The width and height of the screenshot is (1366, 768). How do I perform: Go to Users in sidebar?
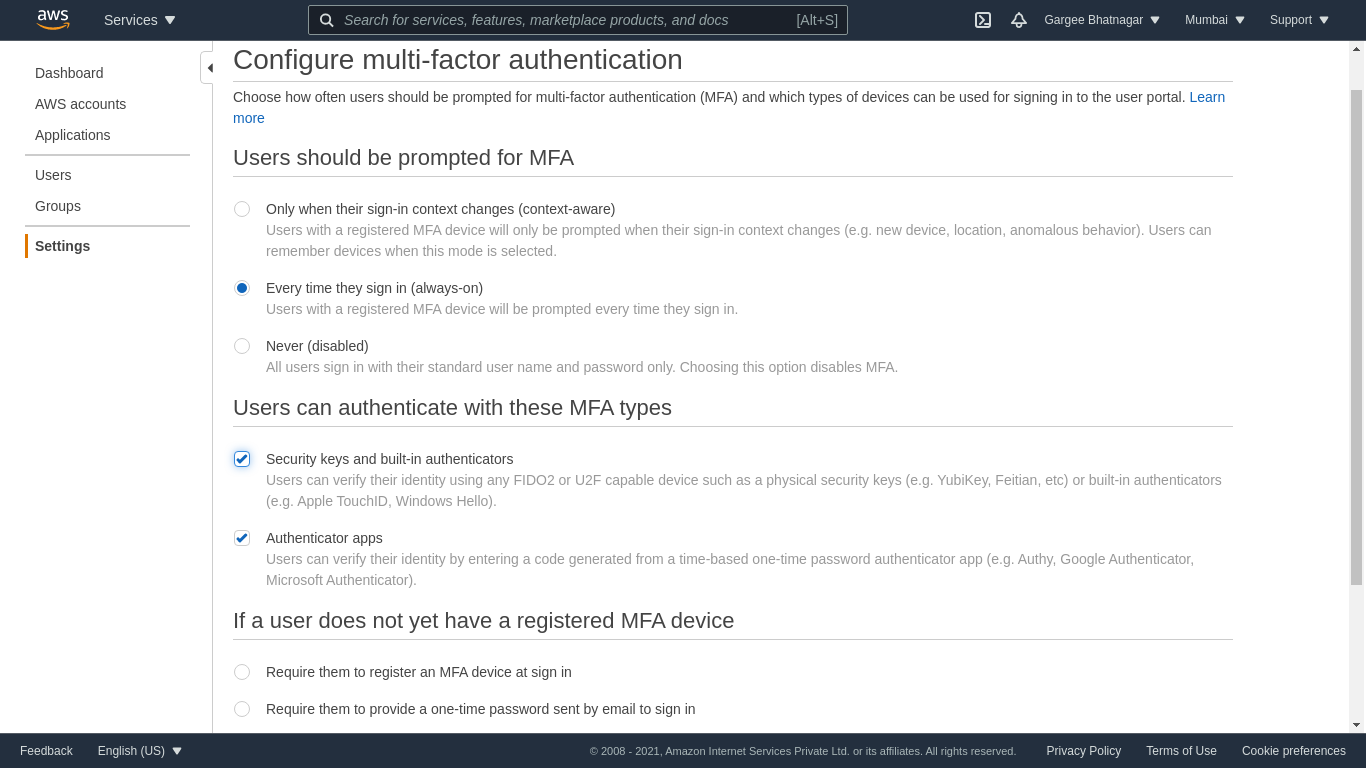(x=53, y=175)
